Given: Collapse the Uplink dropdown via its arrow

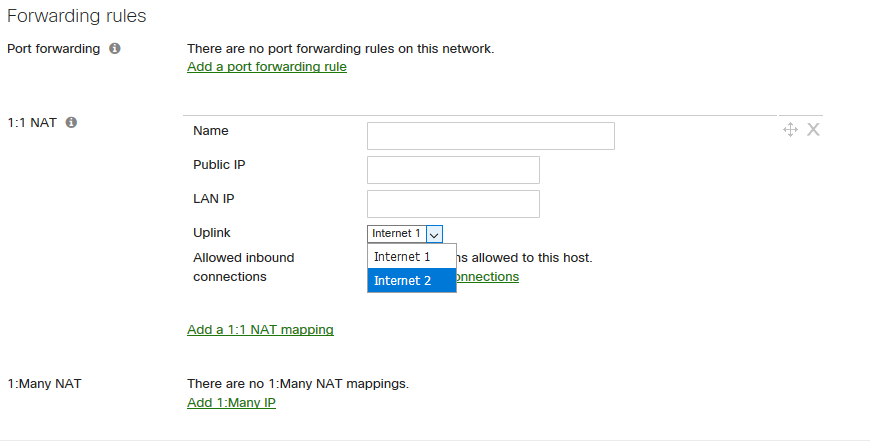Looking at the screenshot, I should [x=434, y=234].
